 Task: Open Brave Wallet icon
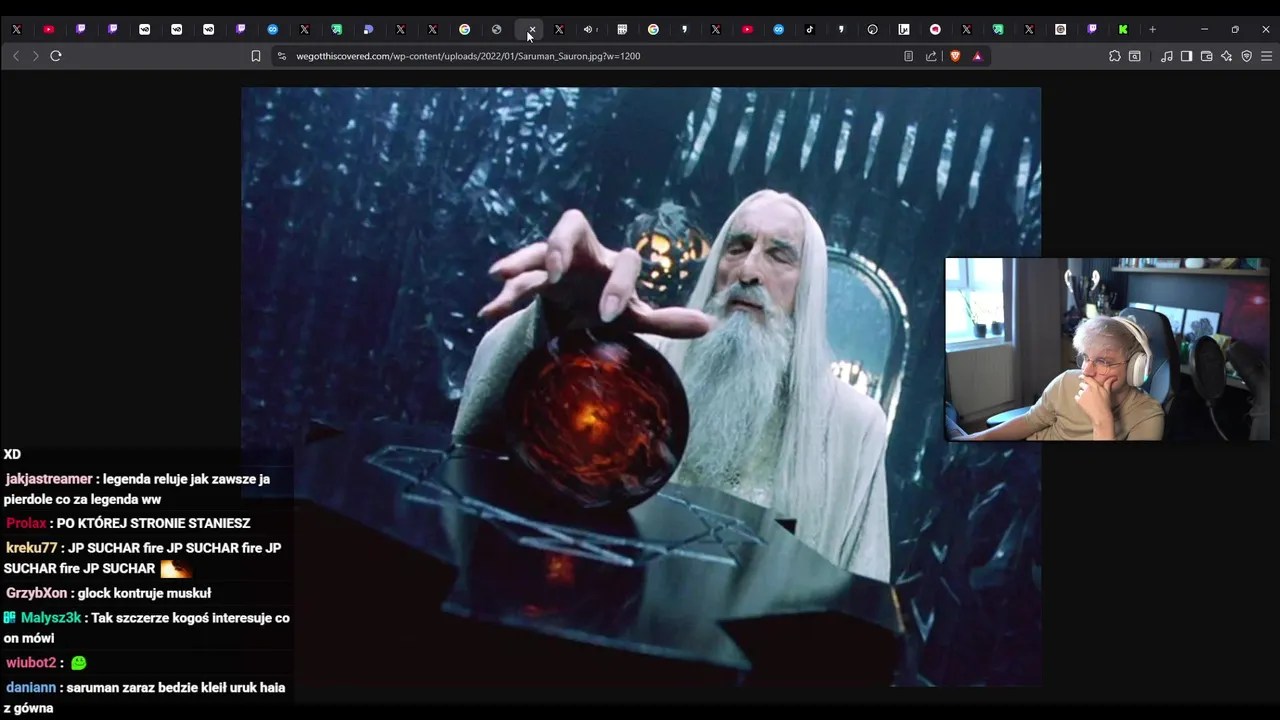1207,56
